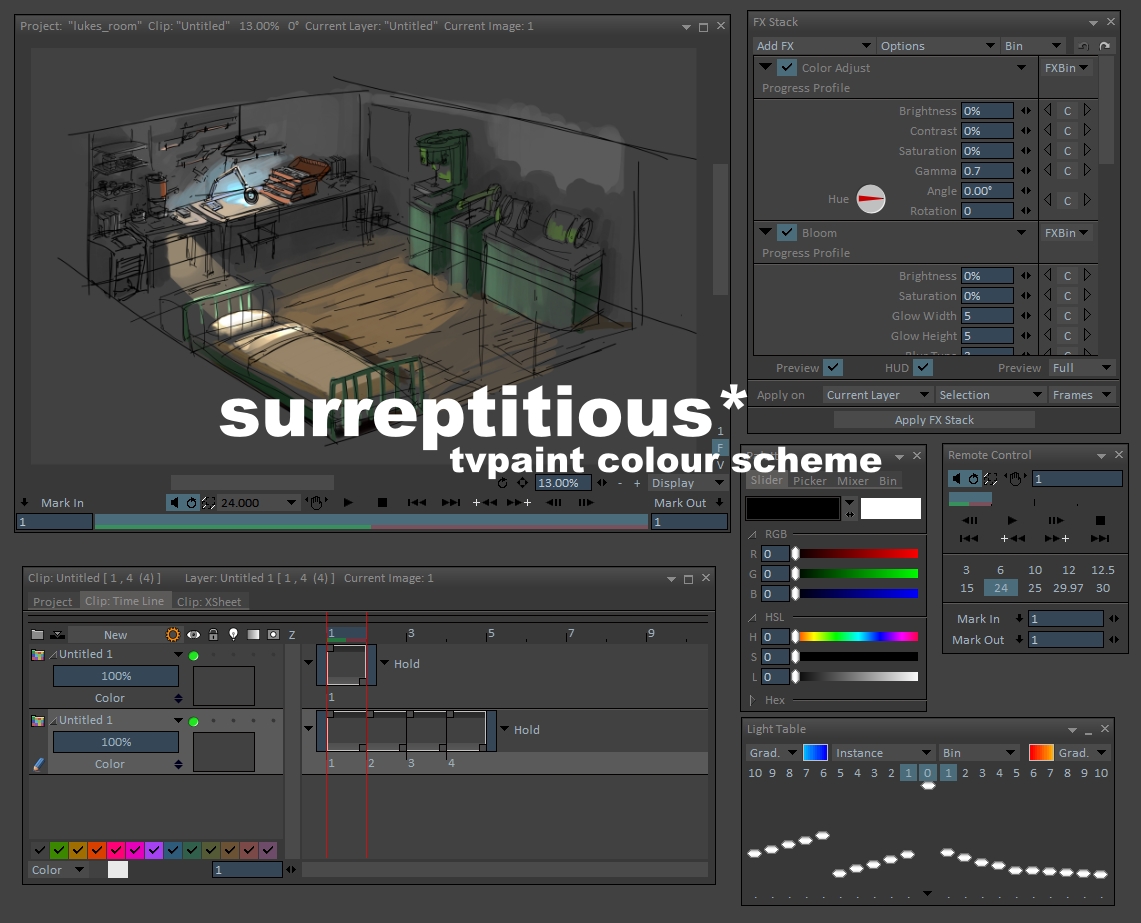The width and height of the screenshot is (1141, 923).
Task: Click the redo arrow in FX Stack
Action: click(1105, 46)
